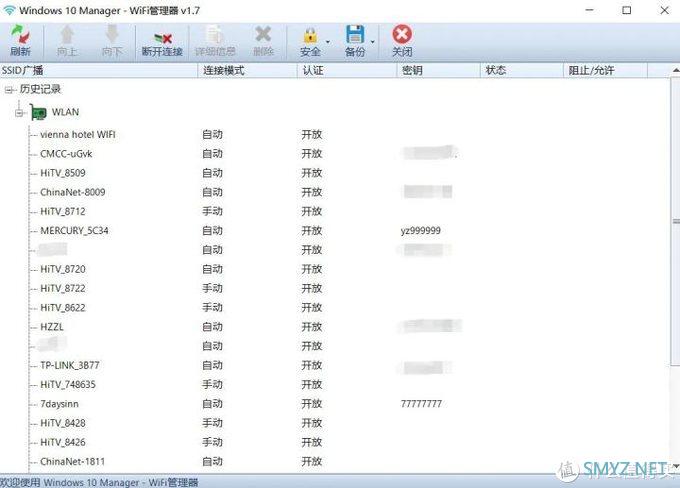Screen dimensions: 680x488
Task: Click the Disconnect (断开连接) toolbar icon
Action: (163, 39)
